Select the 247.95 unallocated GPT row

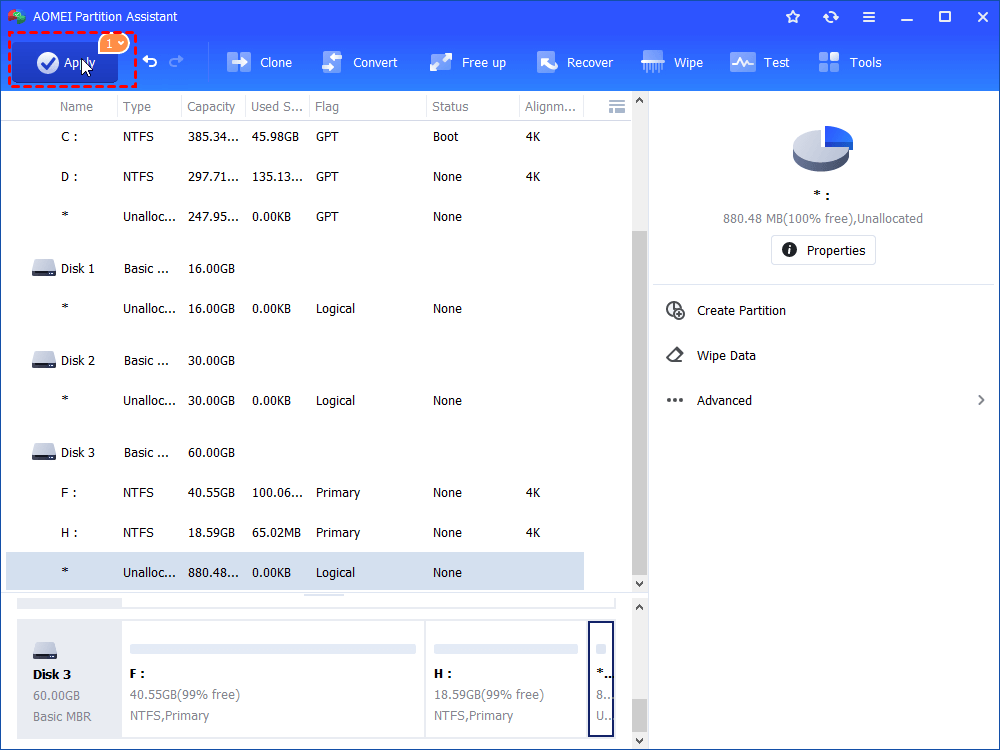tap(295, 216)
